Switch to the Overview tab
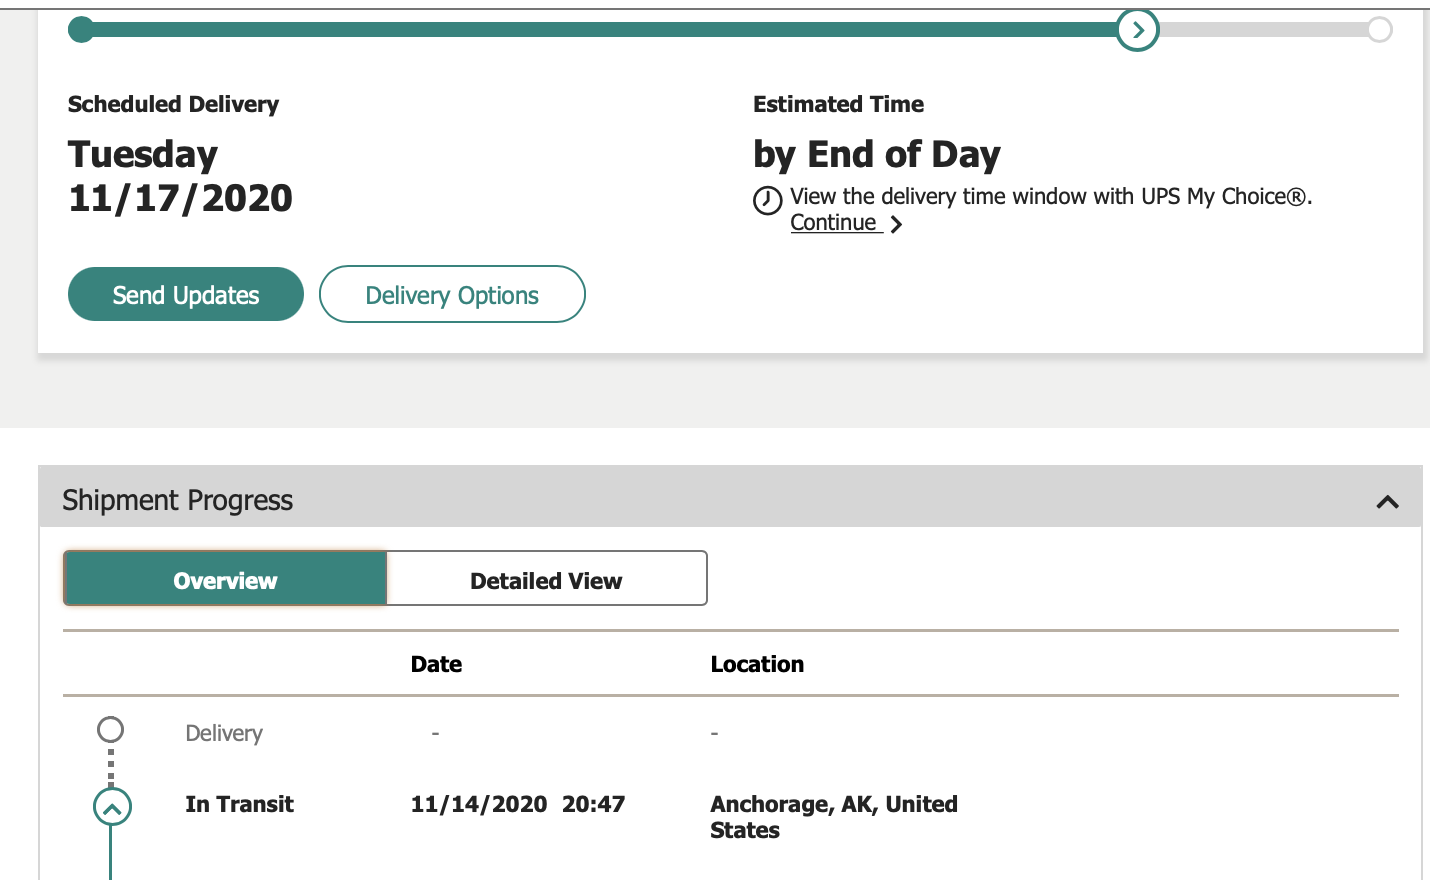Image resolution: width=1430 pixels, height=880 pixels. point(225,579)
